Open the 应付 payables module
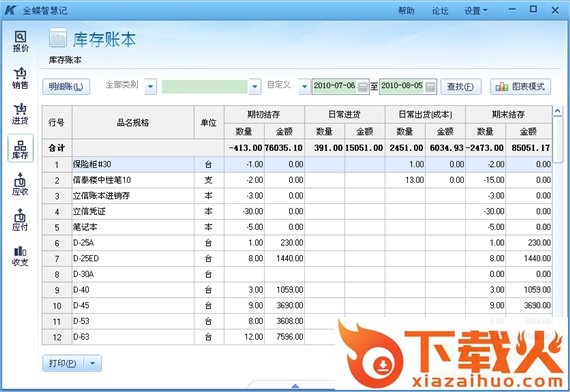The width and height of the screenshot is (570, 392). [20, 220]
